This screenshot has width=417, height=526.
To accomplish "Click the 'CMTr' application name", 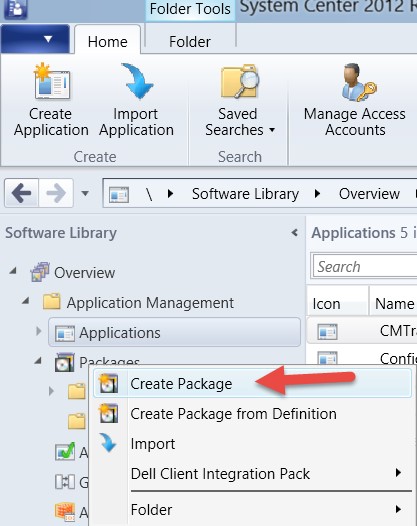I will (398, 330).
